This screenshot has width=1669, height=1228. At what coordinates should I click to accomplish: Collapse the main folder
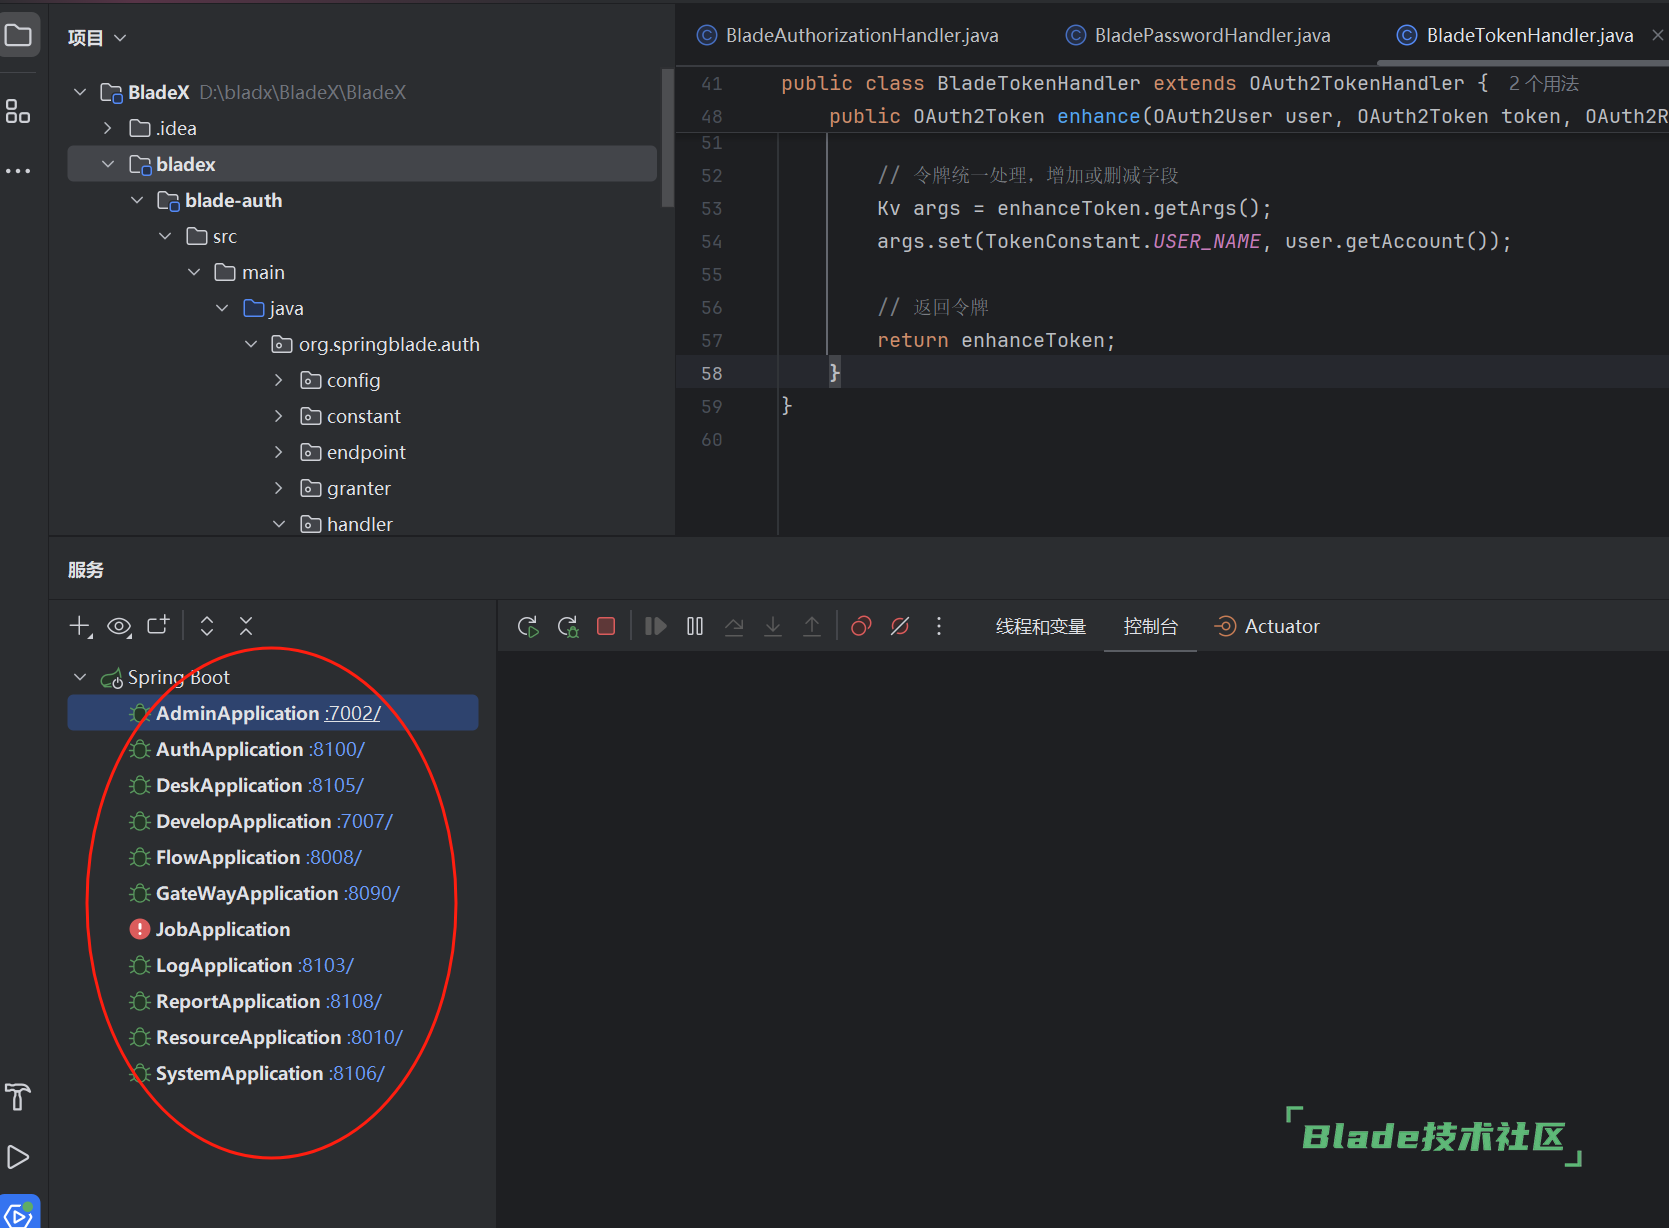[194, 272]
